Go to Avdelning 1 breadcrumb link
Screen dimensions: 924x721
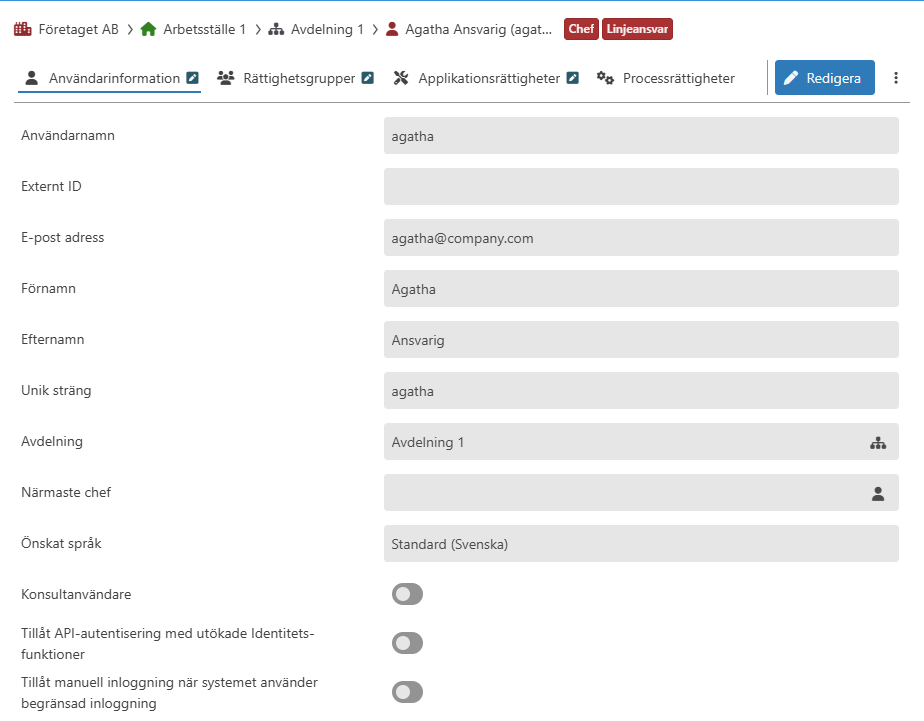click(327, 29)
